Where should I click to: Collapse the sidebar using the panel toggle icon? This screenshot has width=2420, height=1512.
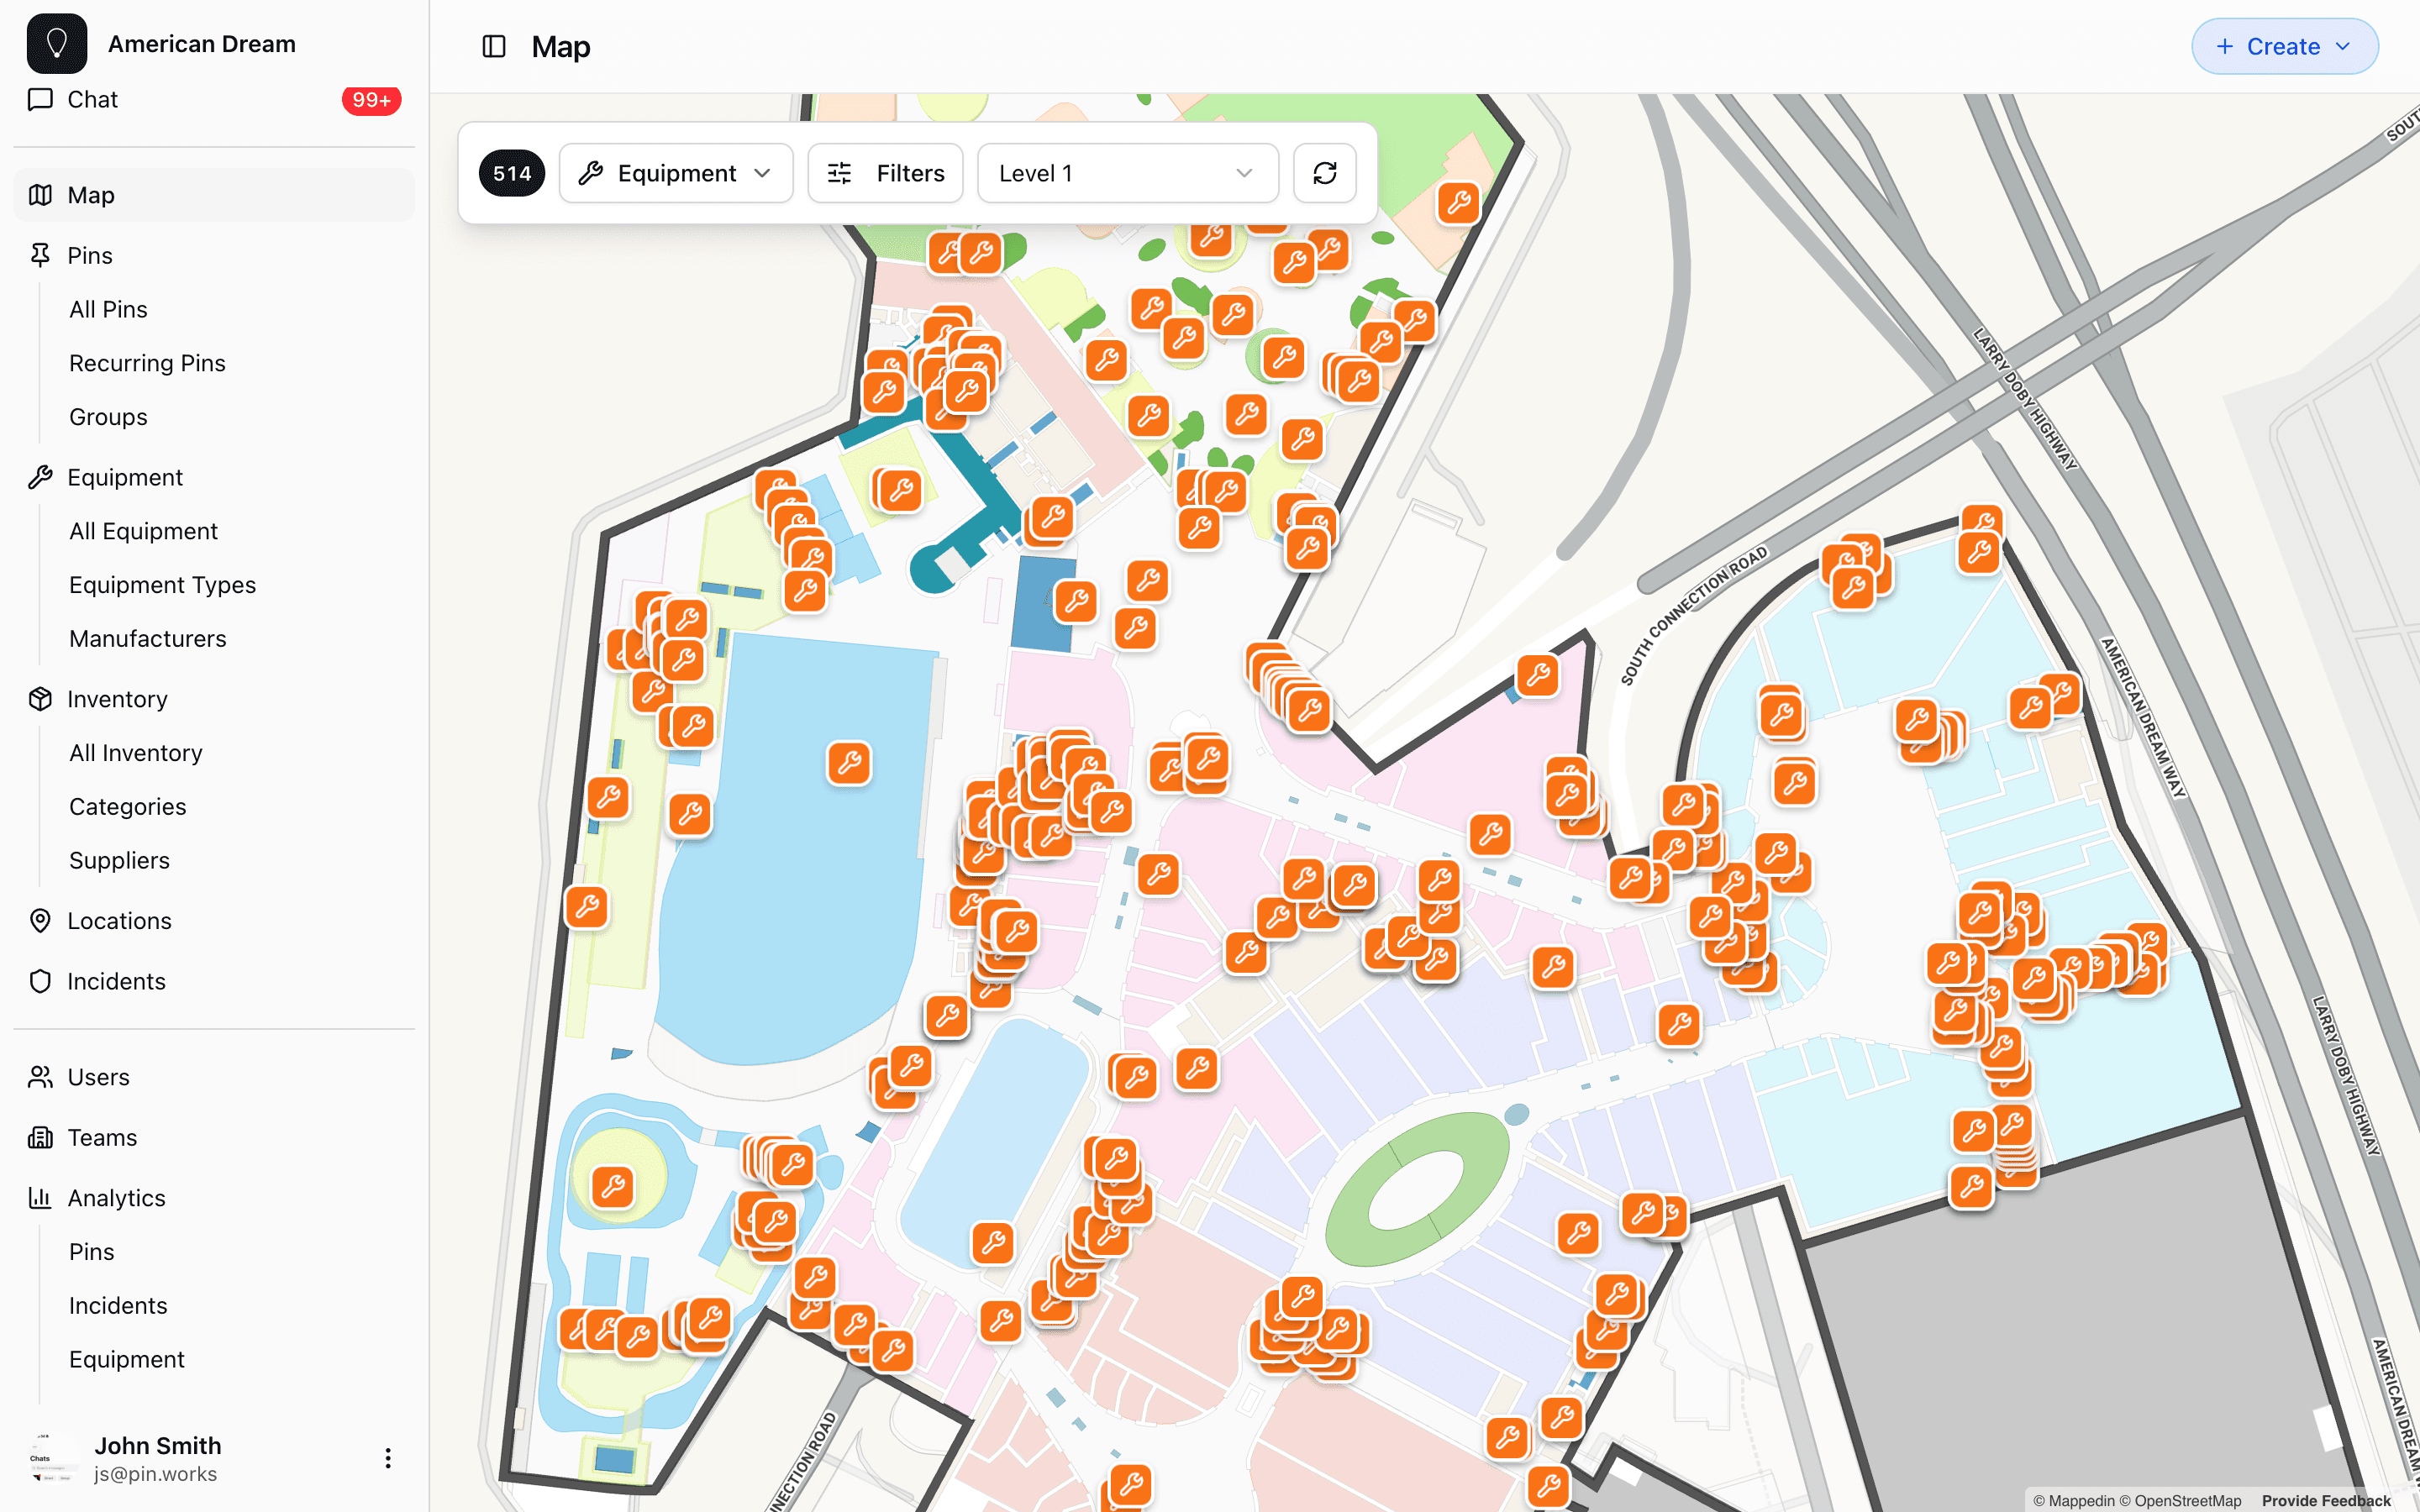click(x=495, y=46)
